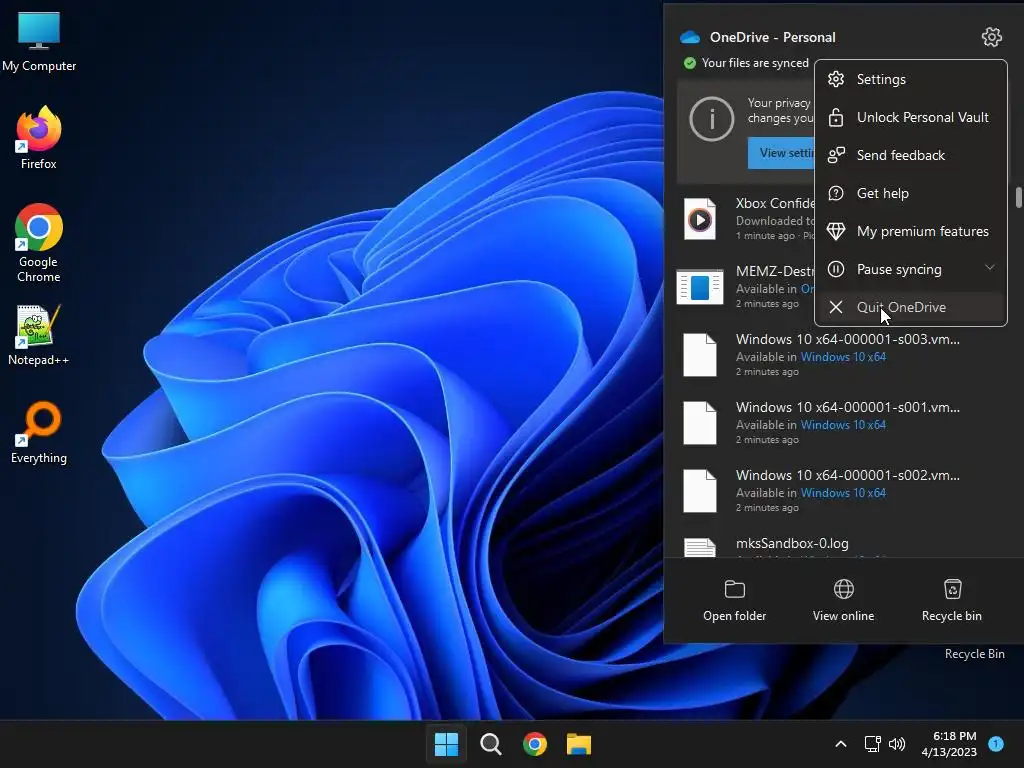This screenshot has width=1024, height=768.
Task: Open Windows 10 x64-000001-s002.vm file icon
Action: [699, 491]
